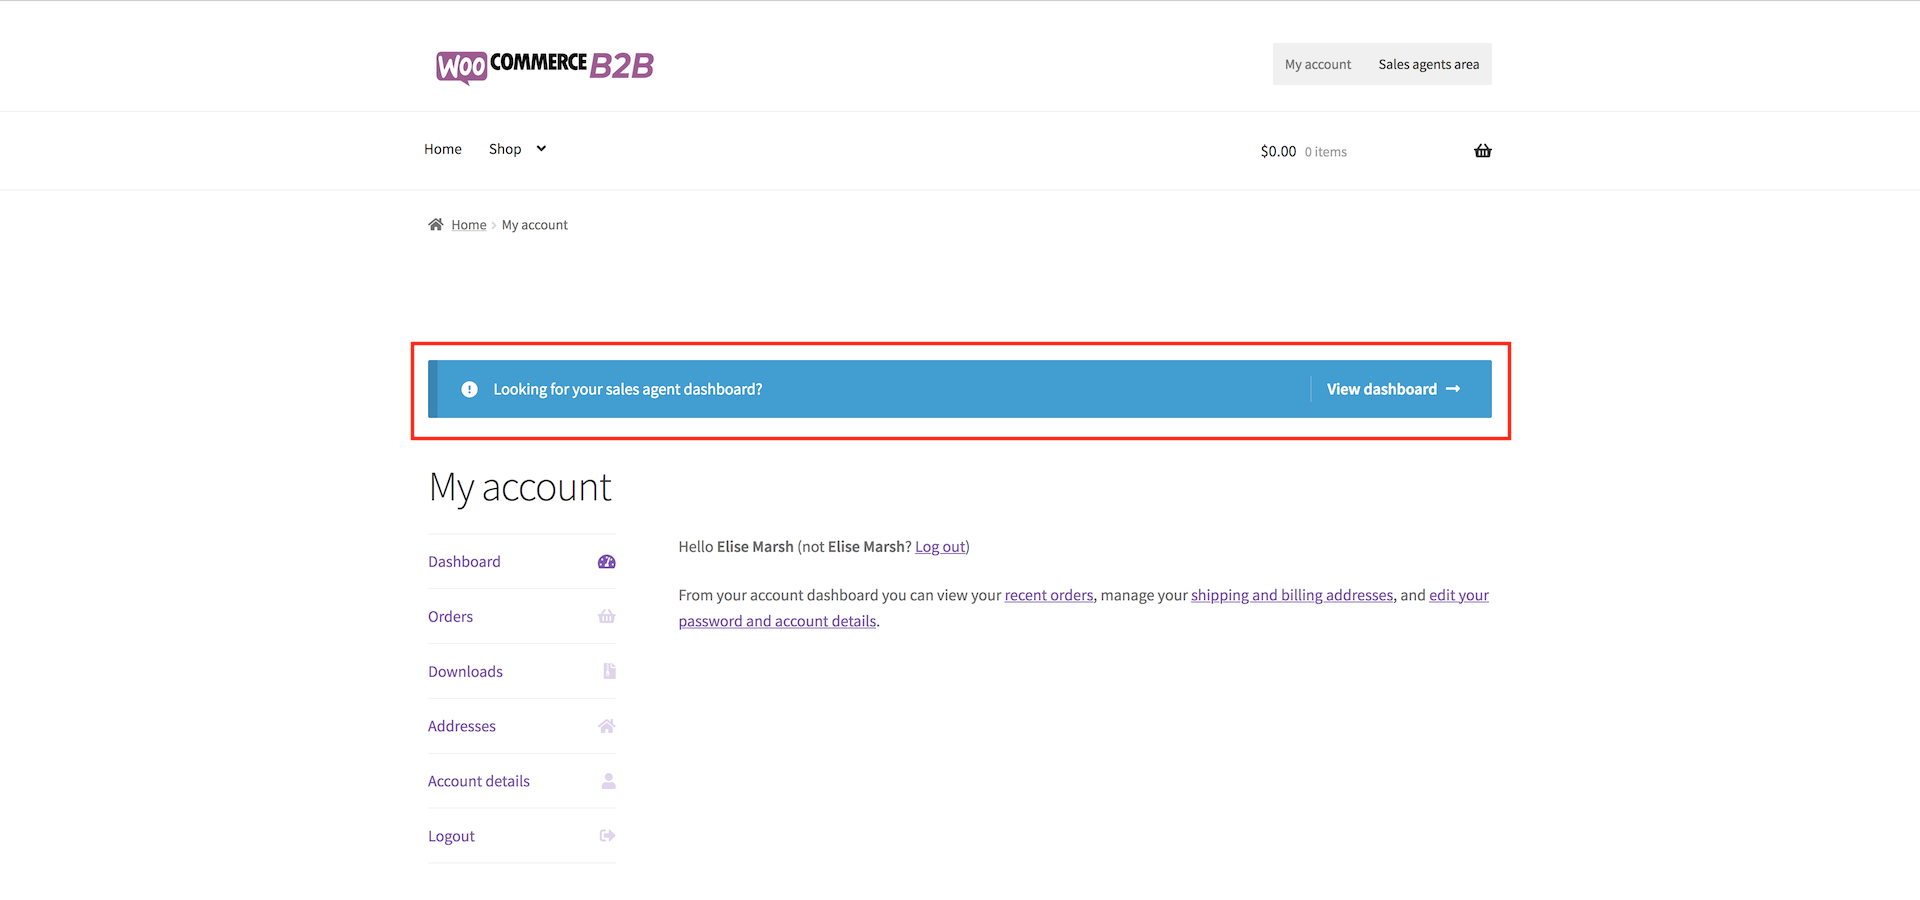Click the Dashboard gauge icon
Viewport: 1920px width, 900px height.
click(x=606, y=562)
